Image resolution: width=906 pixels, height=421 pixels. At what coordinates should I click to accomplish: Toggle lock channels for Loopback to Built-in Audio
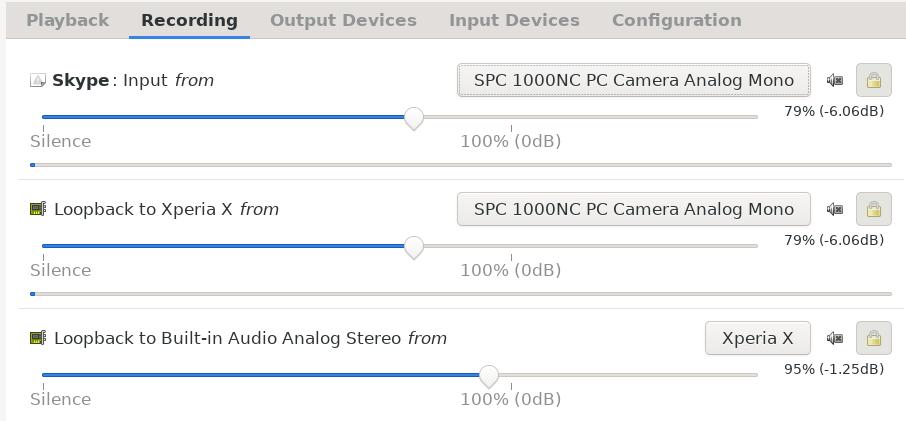[874, 338]
